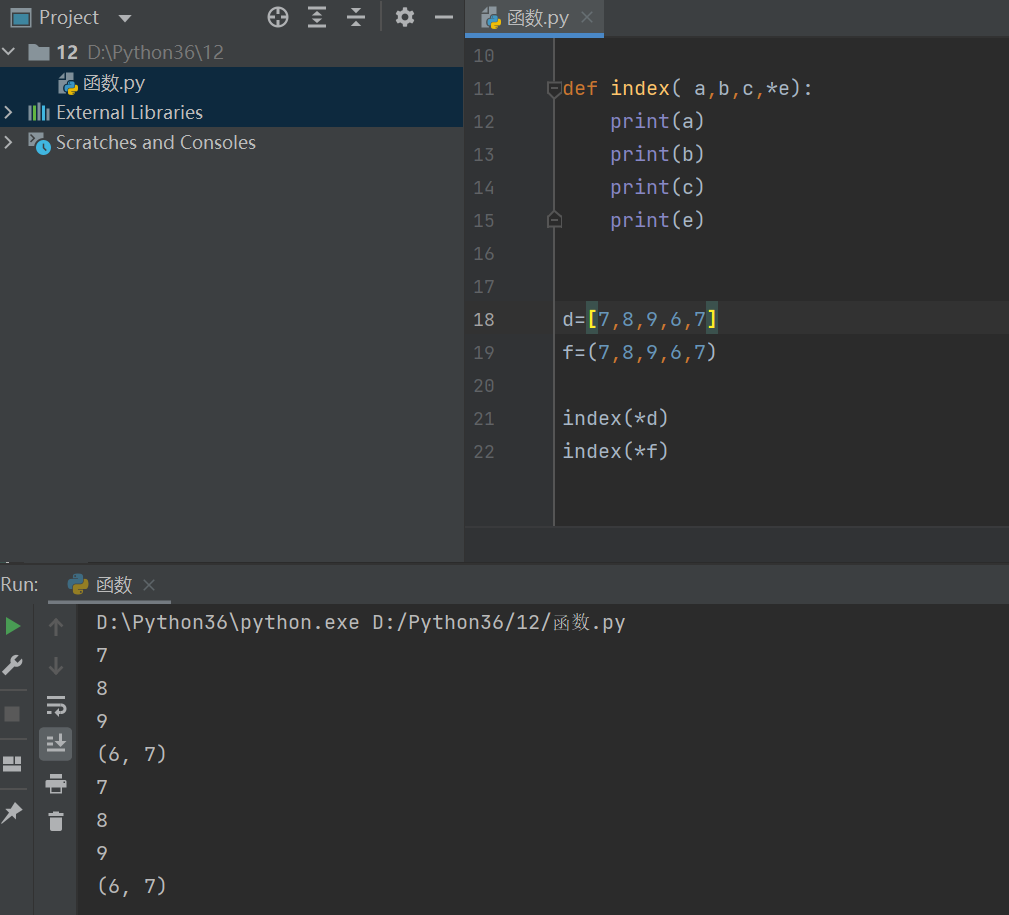The height and width of the screenshot is (915, 1009).
Task: Clear console with trash icon
Action: [x=56, y=821]
